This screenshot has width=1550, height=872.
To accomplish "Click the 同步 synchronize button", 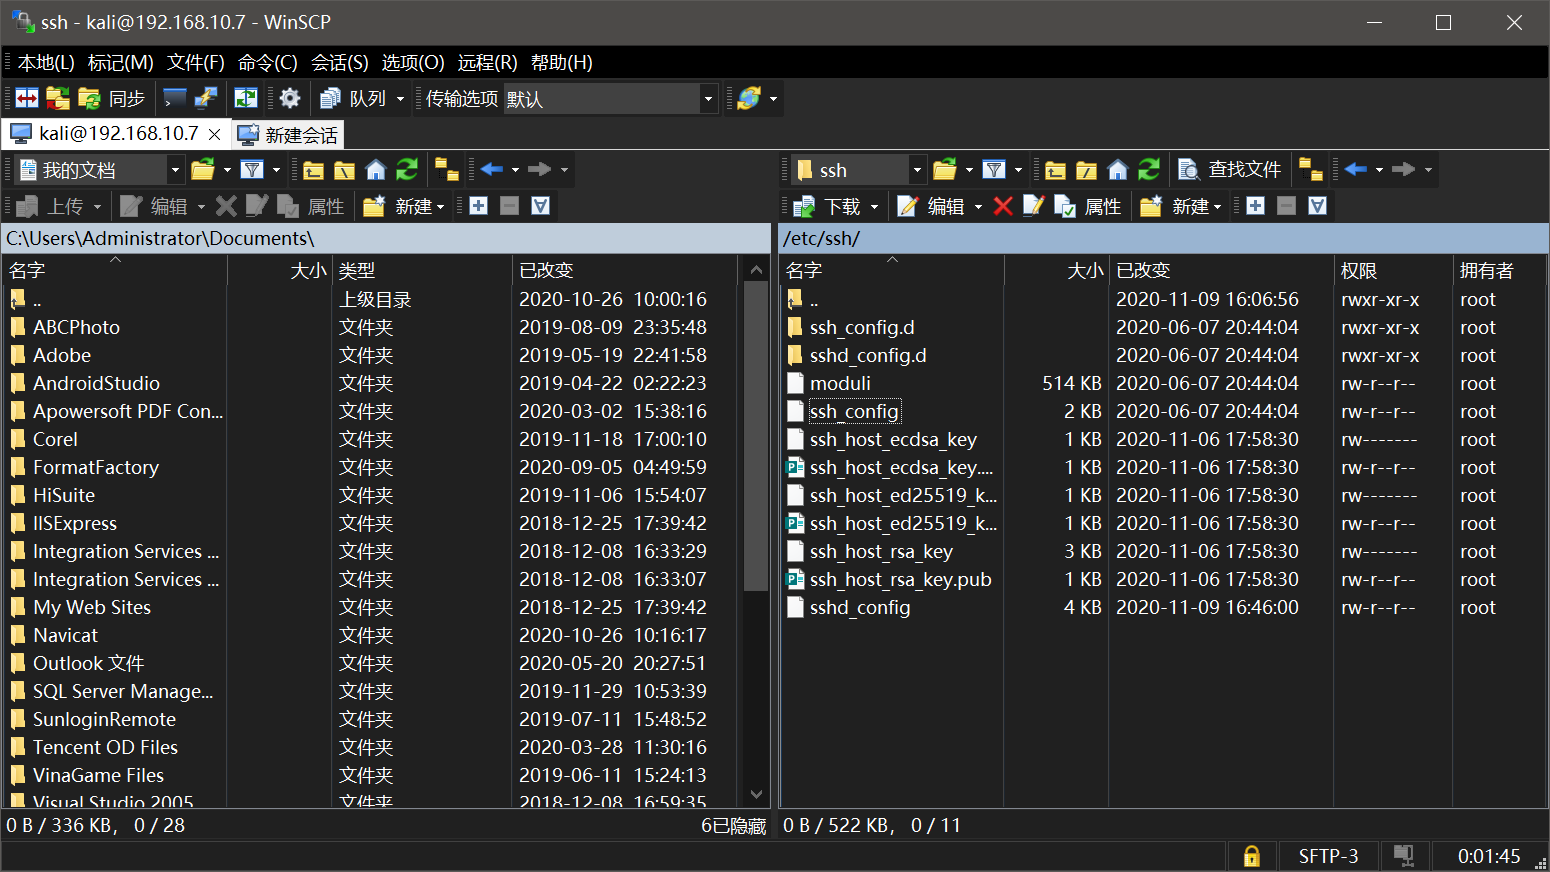I will tap(112, 98).
